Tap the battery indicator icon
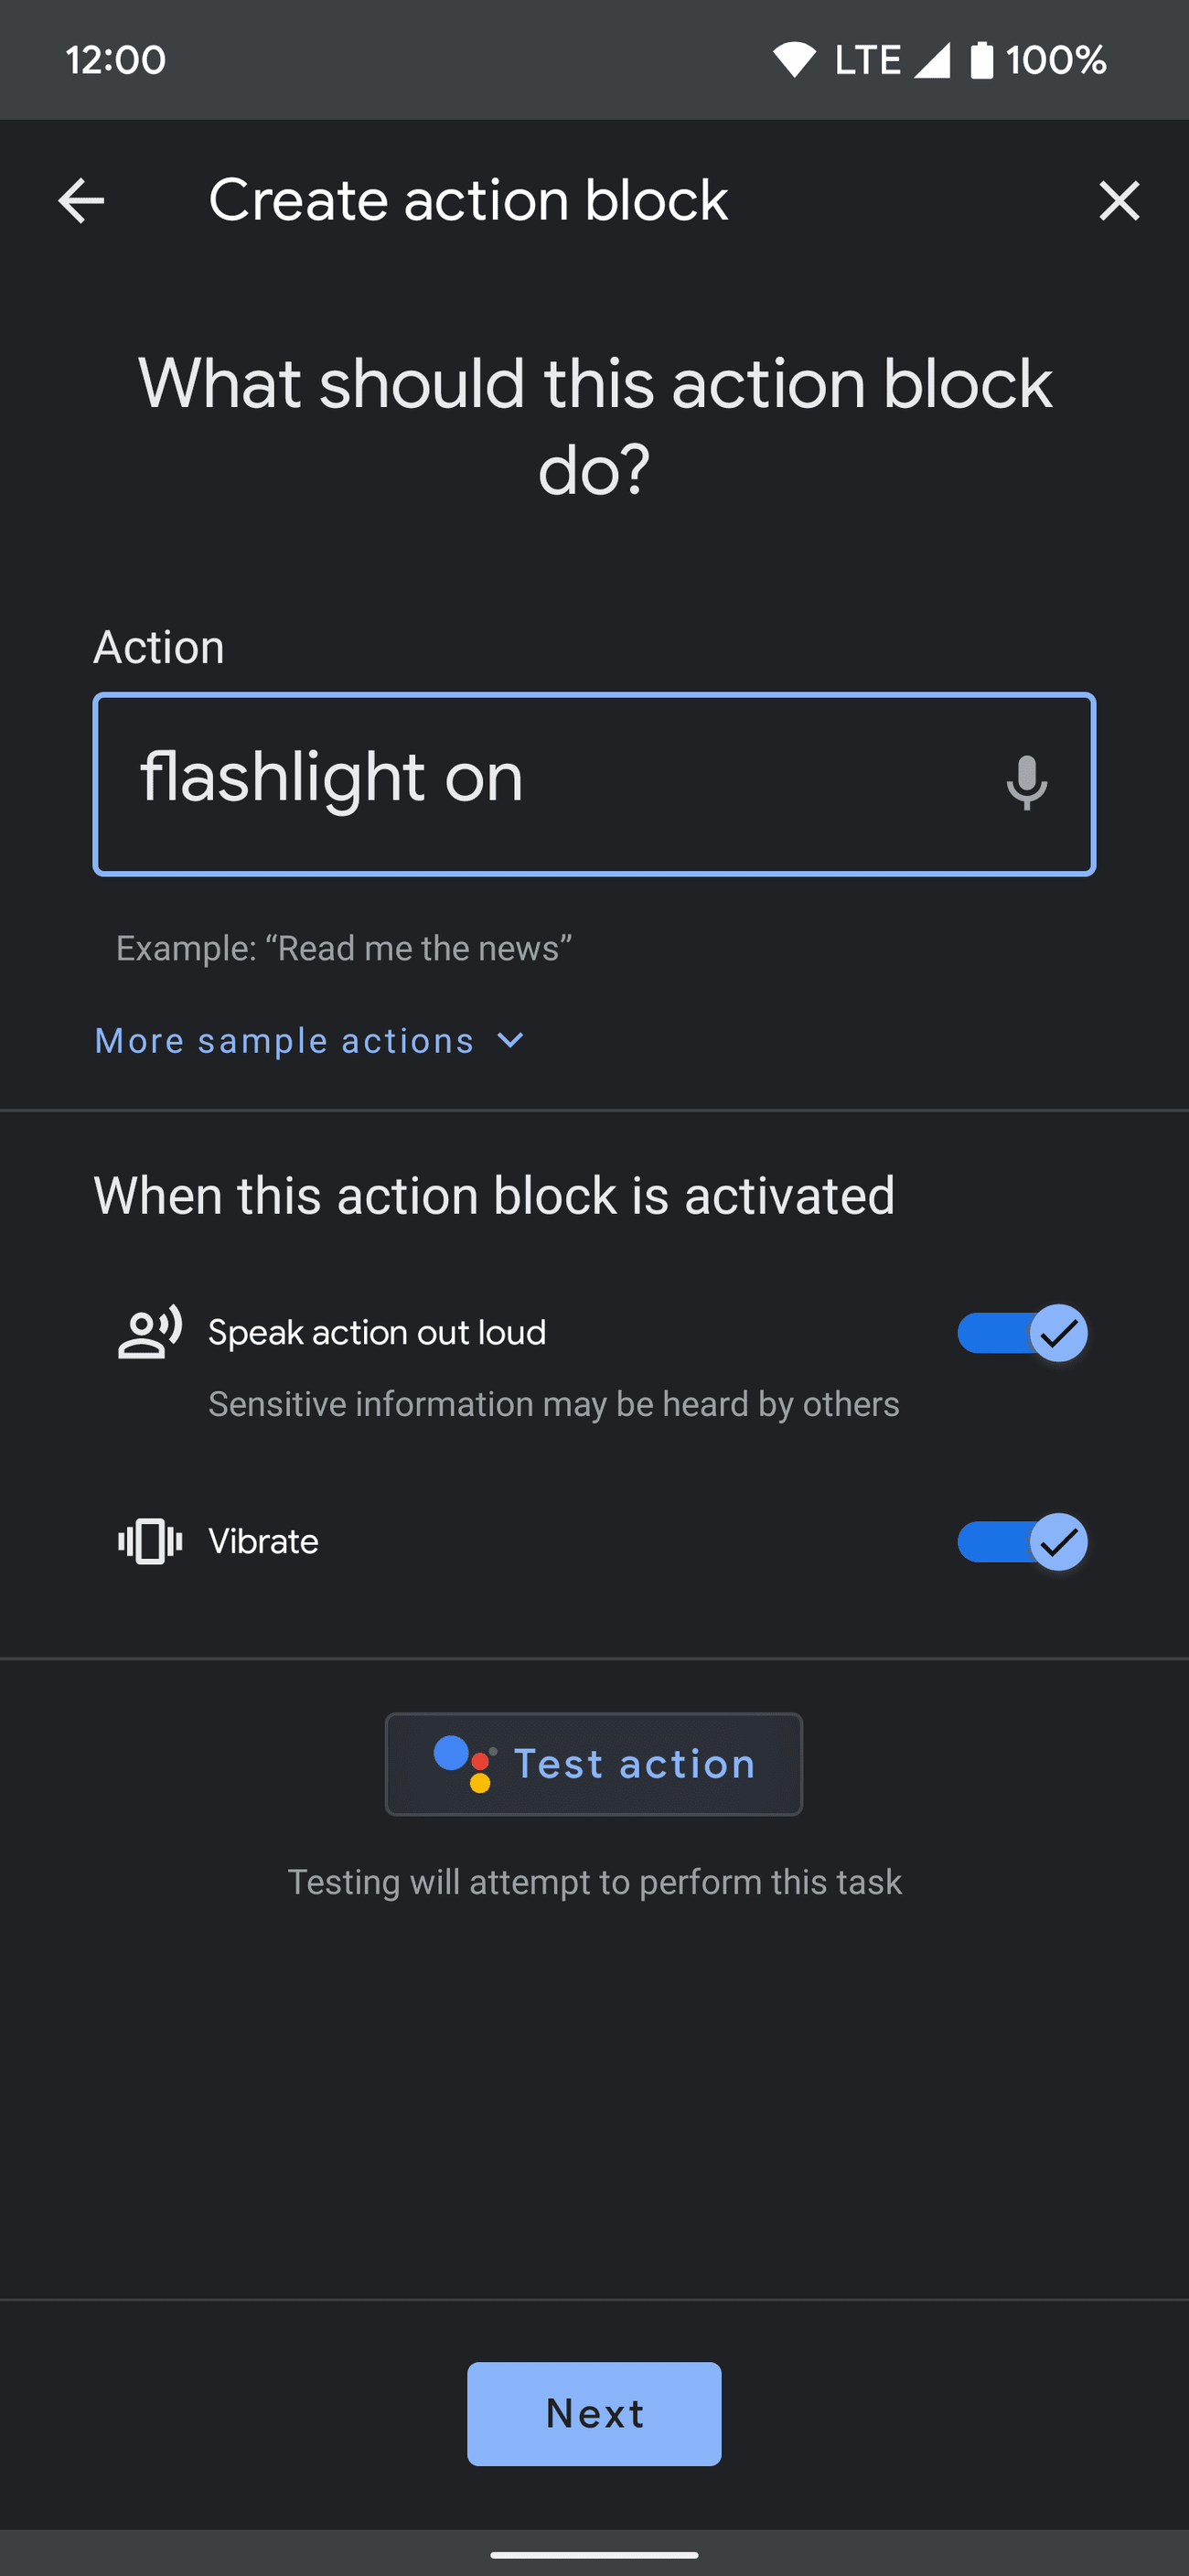The width and height of the screenshot is (1189, 2576). (981, 60)
